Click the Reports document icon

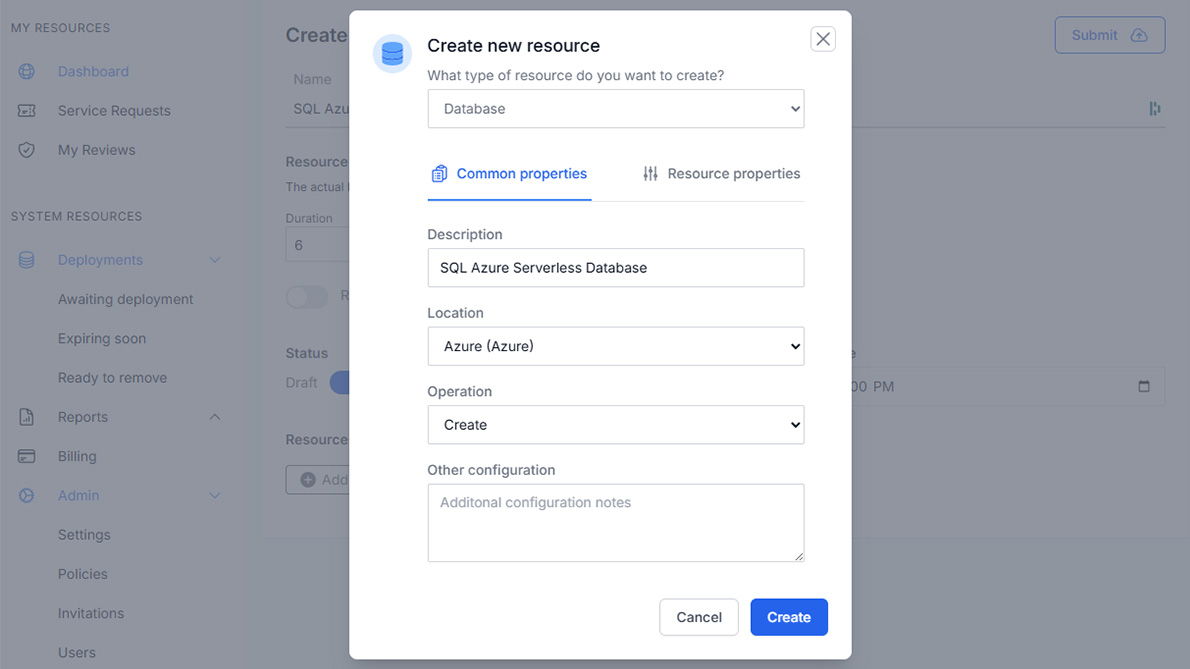27,417
